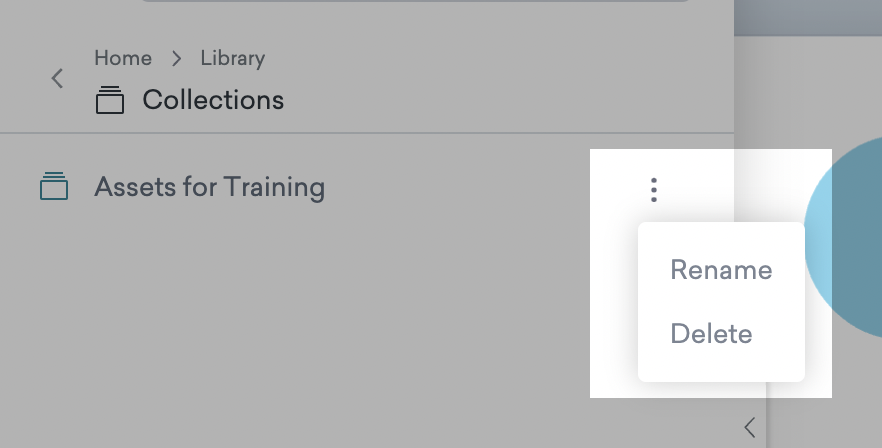The height and width of the screenshot is (448, 882).
Task: Open Library from the breadcrumb trail
Action: tap(232, 58)
